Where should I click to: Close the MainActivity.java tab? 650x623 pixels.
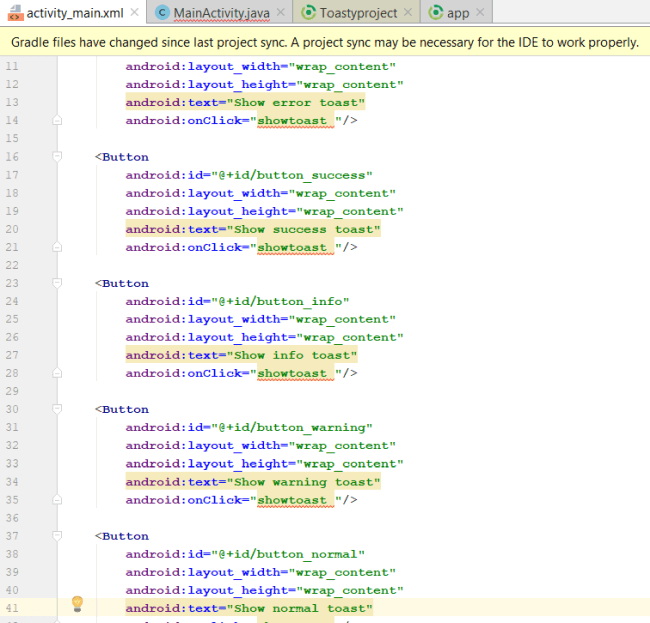click(x=280, y=13)
